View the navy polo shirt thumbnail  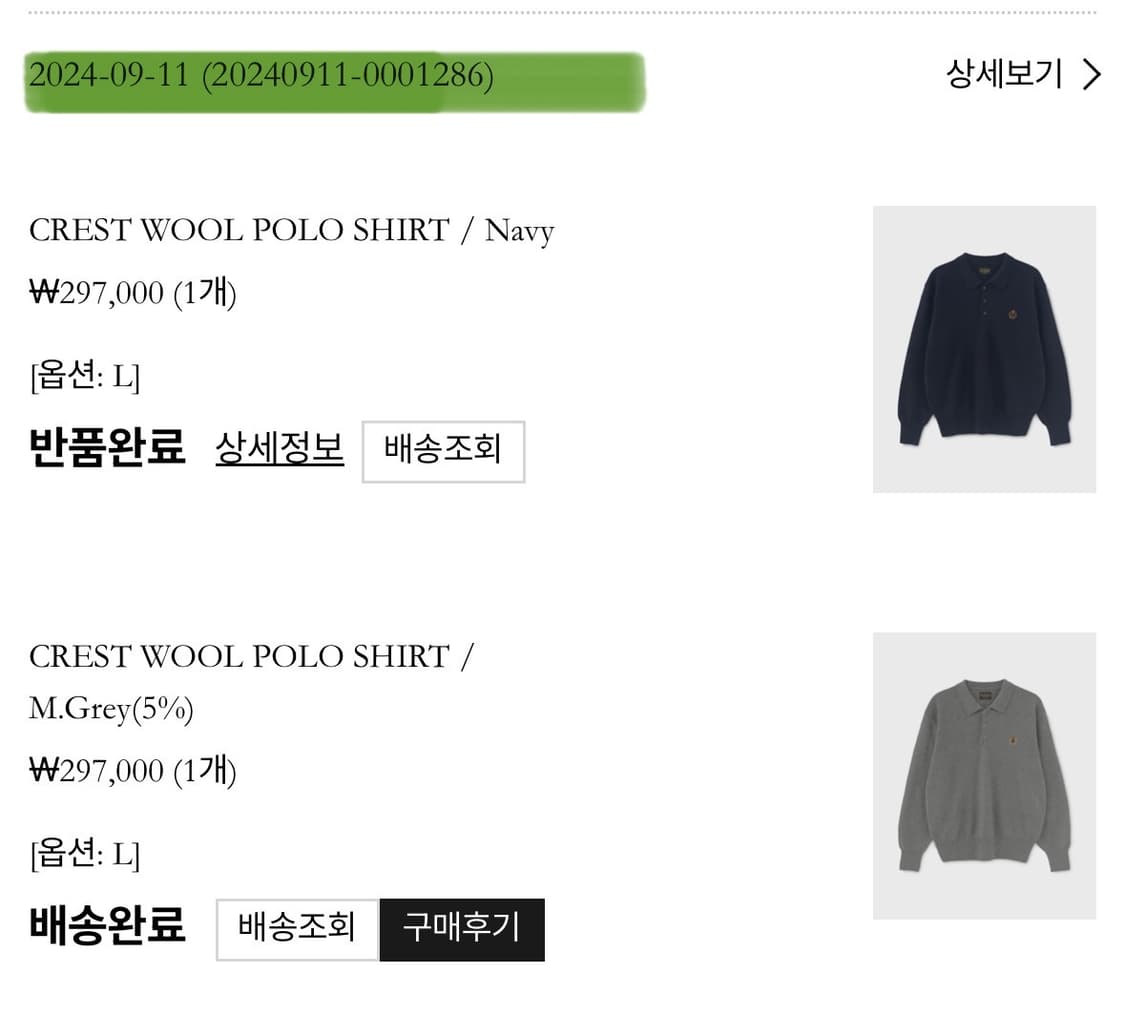984,349
